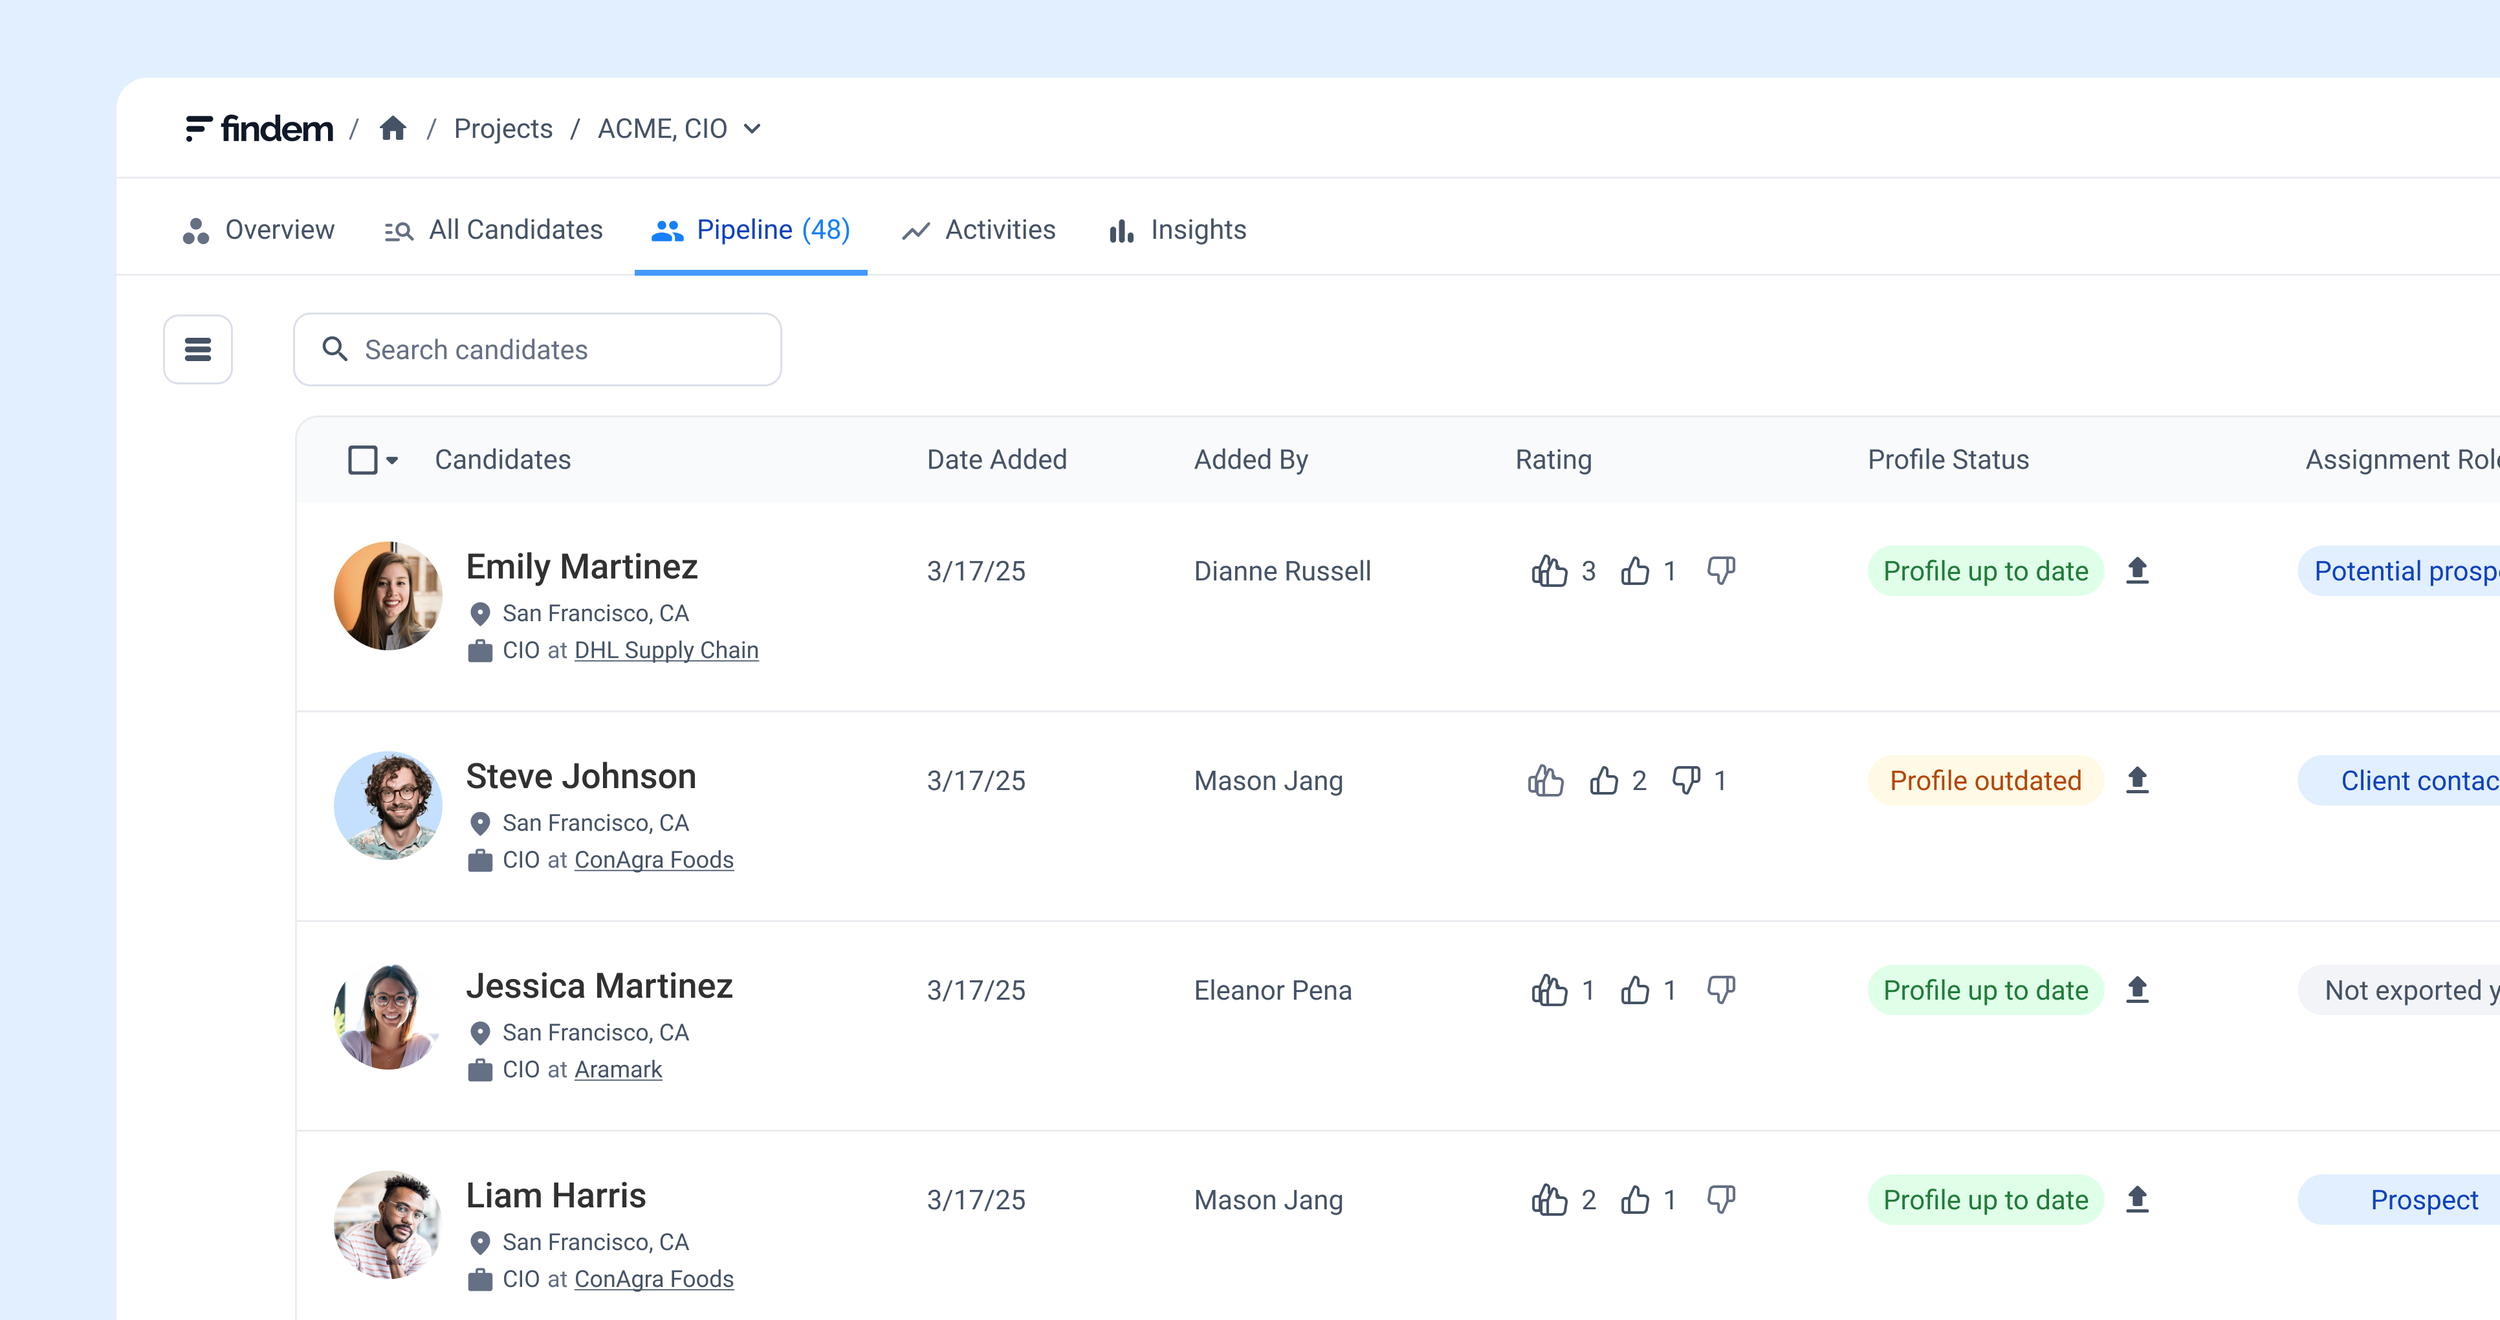
Task: Click the home icon in breadcrumb
Action: coord(393,129)
